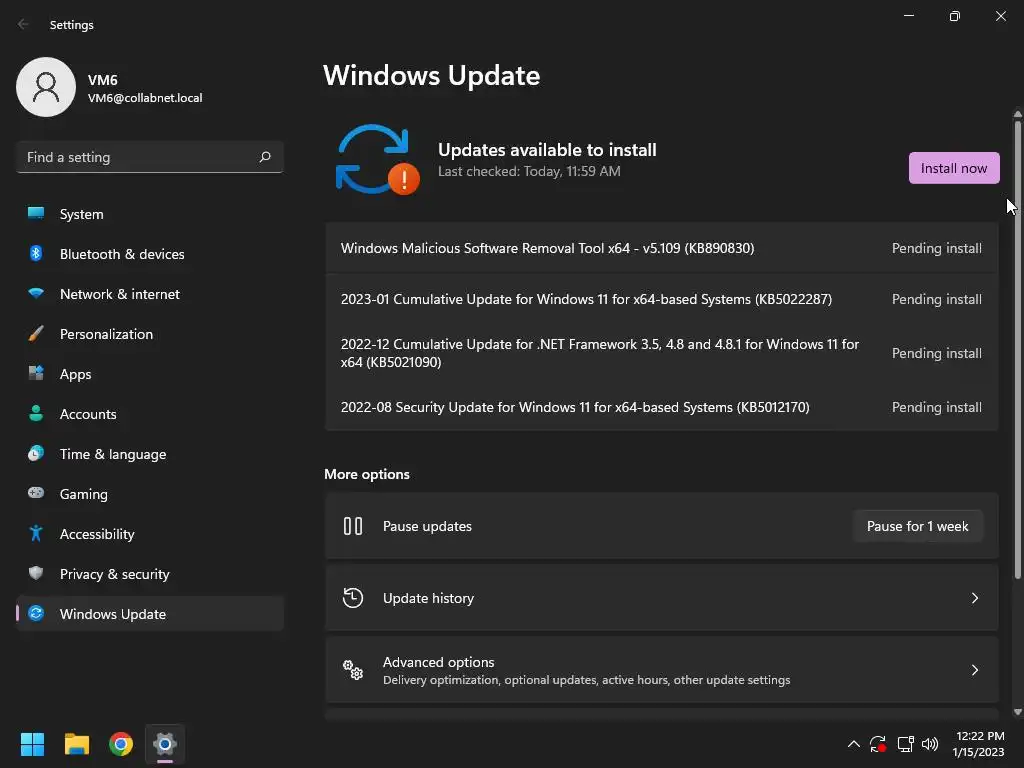Open the Windows Start menu
The width and height of the screenshot is (1024, 768).
[x=32, y=744]
